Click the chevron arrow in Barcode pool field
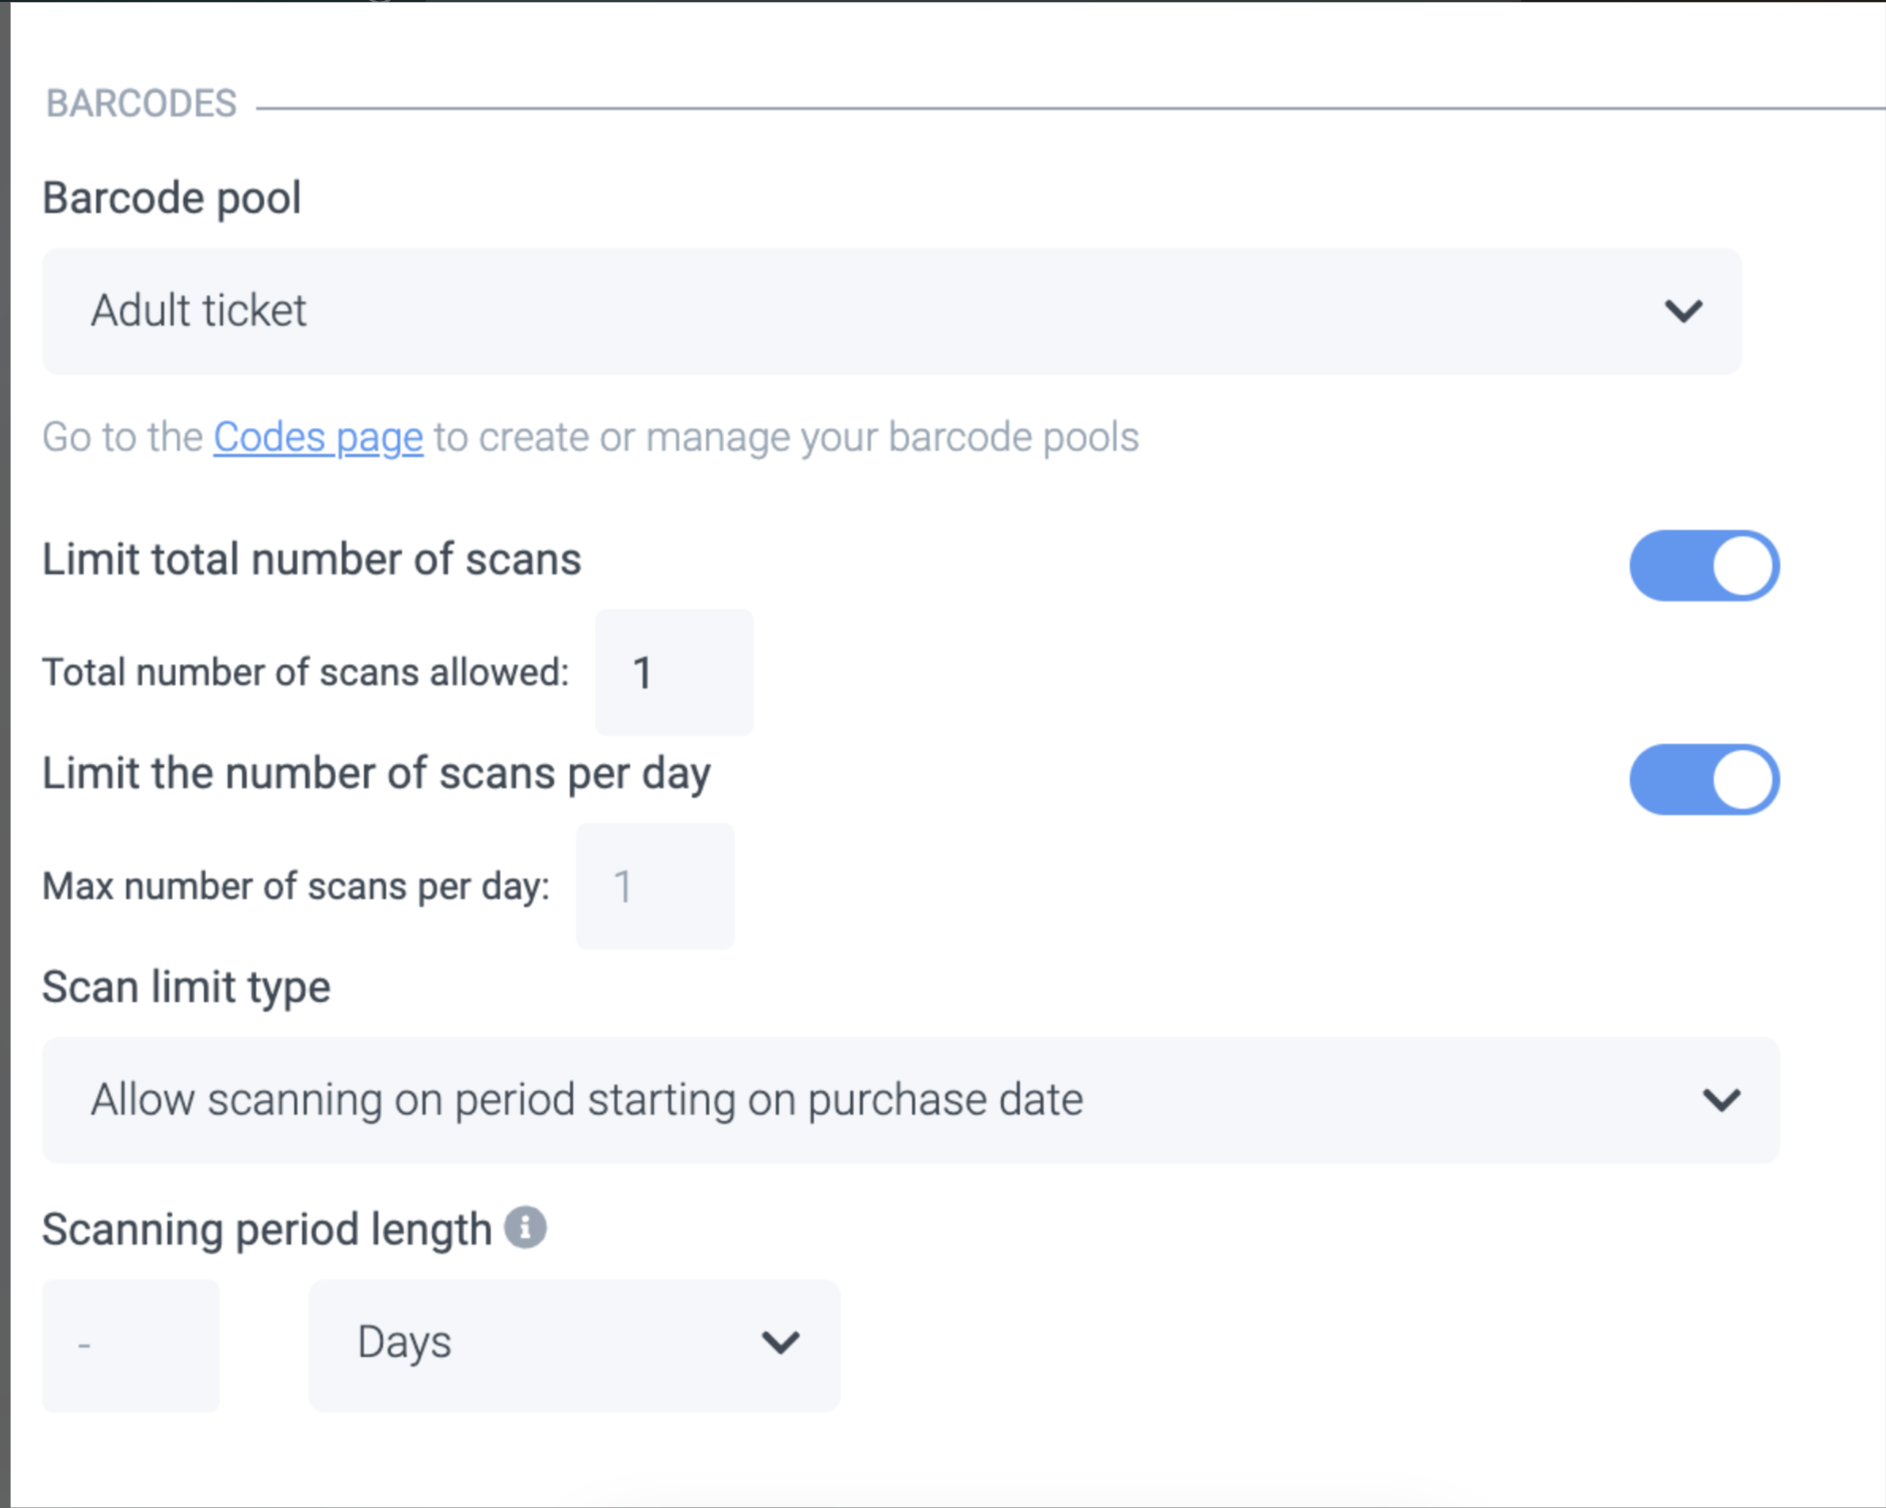1886x1508 pixels. (x=1683, y=311)
